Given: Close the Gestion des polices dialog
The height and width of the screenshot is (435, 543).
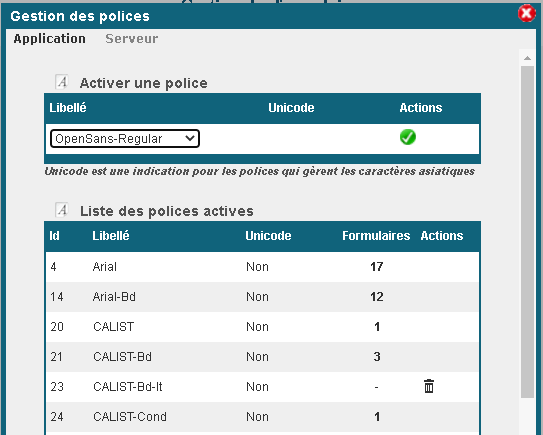Looking at the screenshot, I should tap(526, 14).
